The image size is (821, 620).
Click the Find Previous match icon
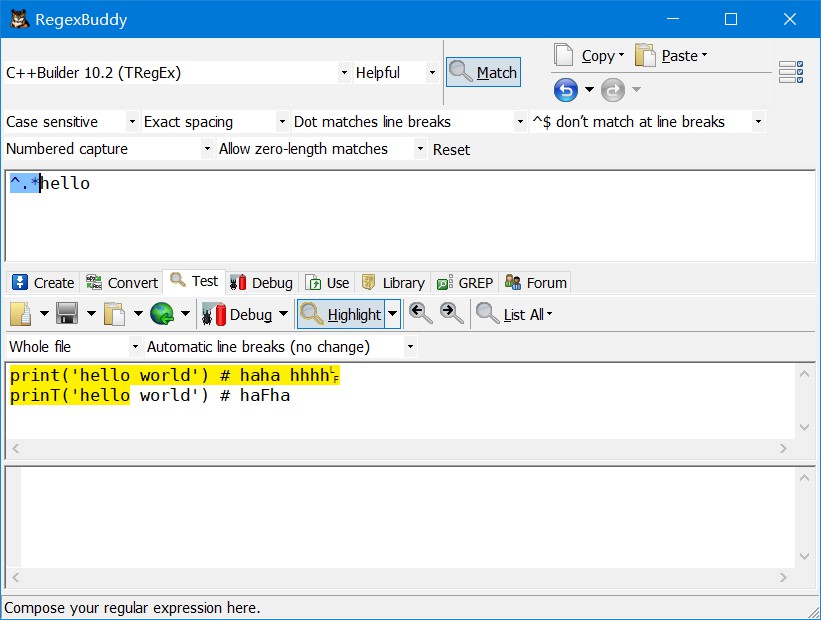point(420,314)
